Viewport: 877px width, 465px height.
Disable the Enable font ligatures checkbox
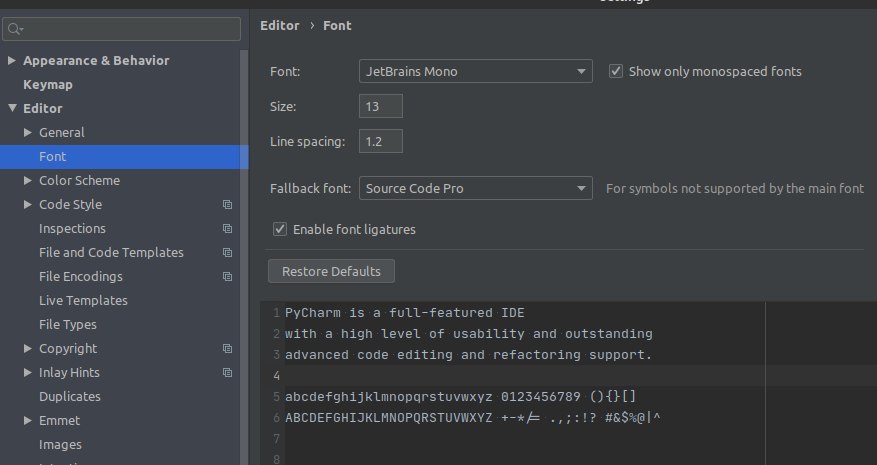point(280,229)
